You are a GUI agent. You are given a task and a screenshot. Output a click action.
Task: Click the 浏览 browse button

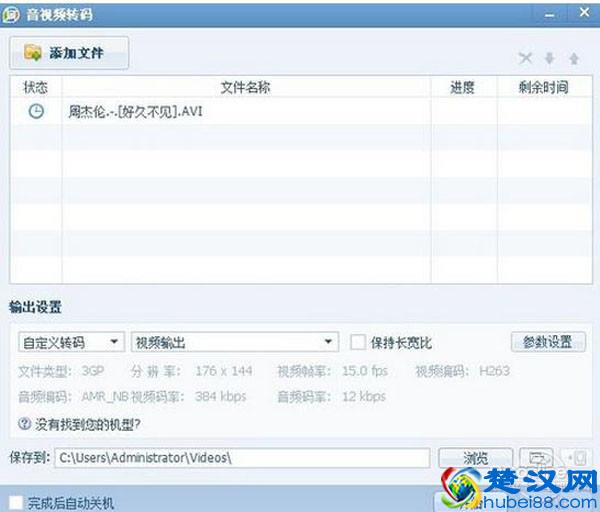(x=475, y=458)
